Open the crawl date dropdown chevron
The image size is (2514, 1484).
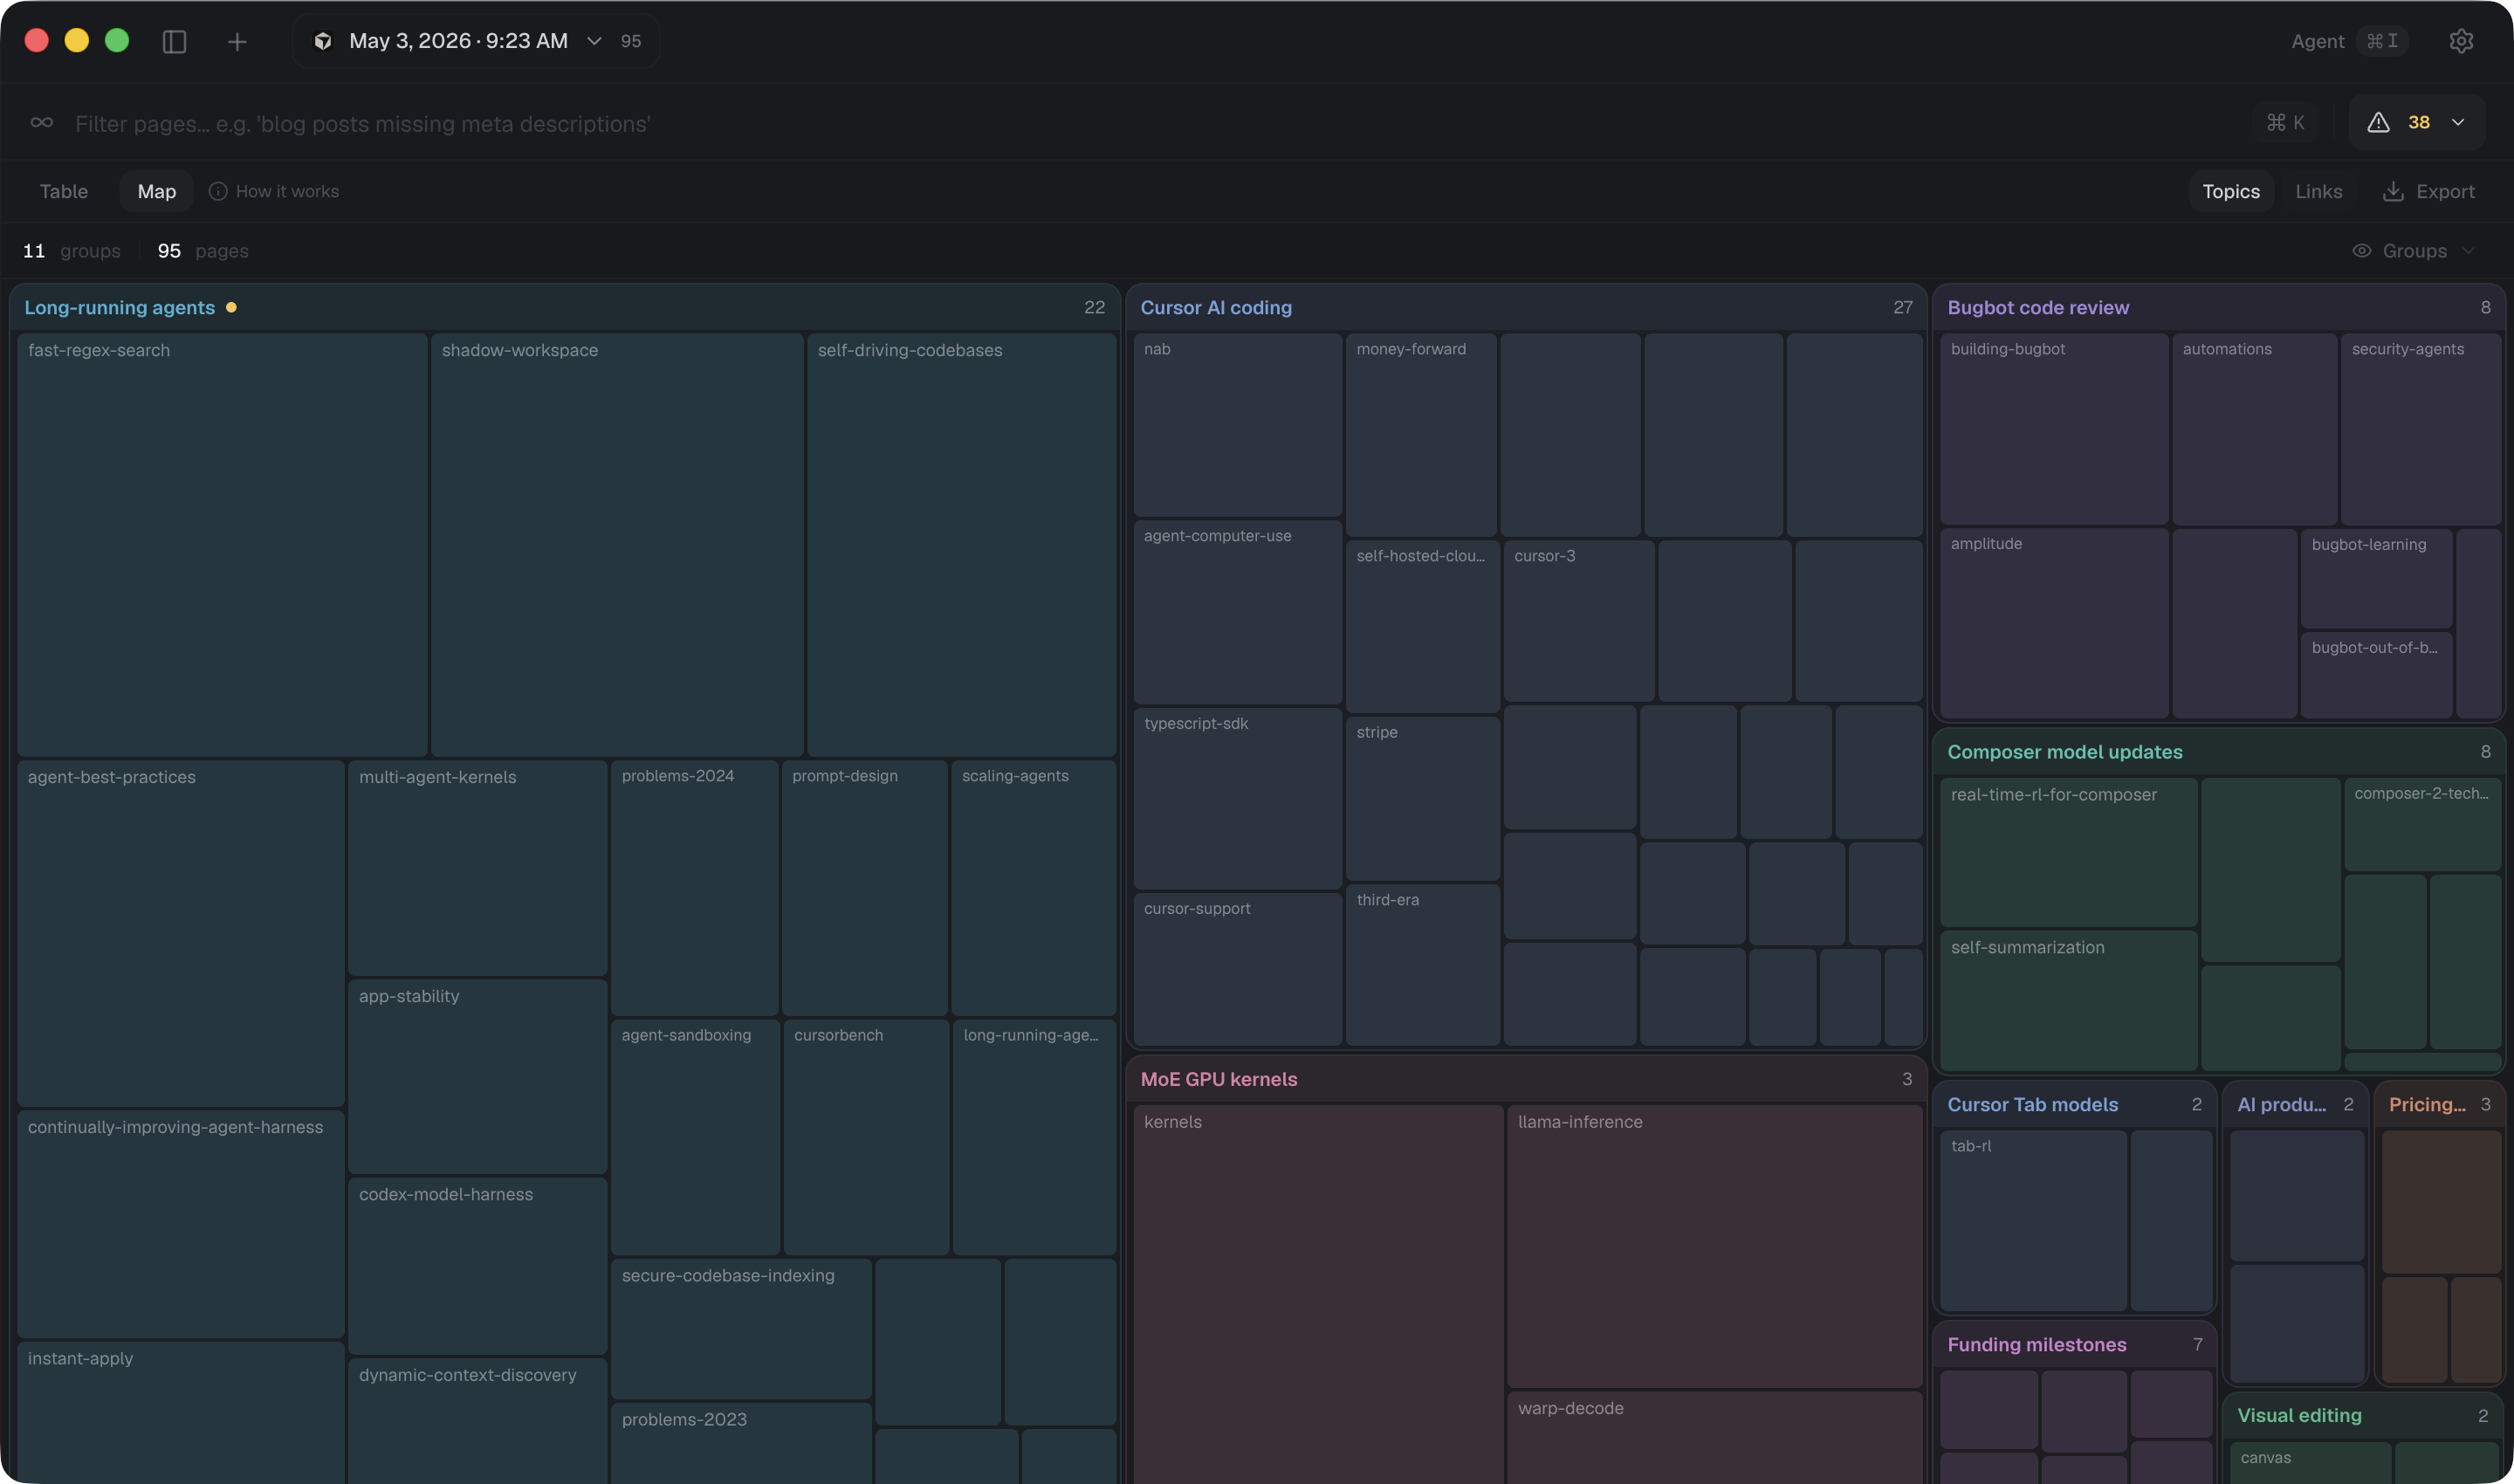(x=594, y=41)
